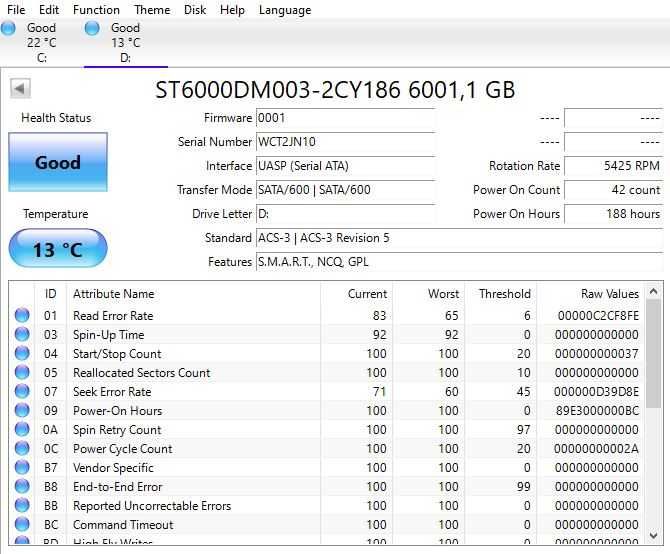Select the D: drive tab
670x554 pixels.
click(126, 43)
